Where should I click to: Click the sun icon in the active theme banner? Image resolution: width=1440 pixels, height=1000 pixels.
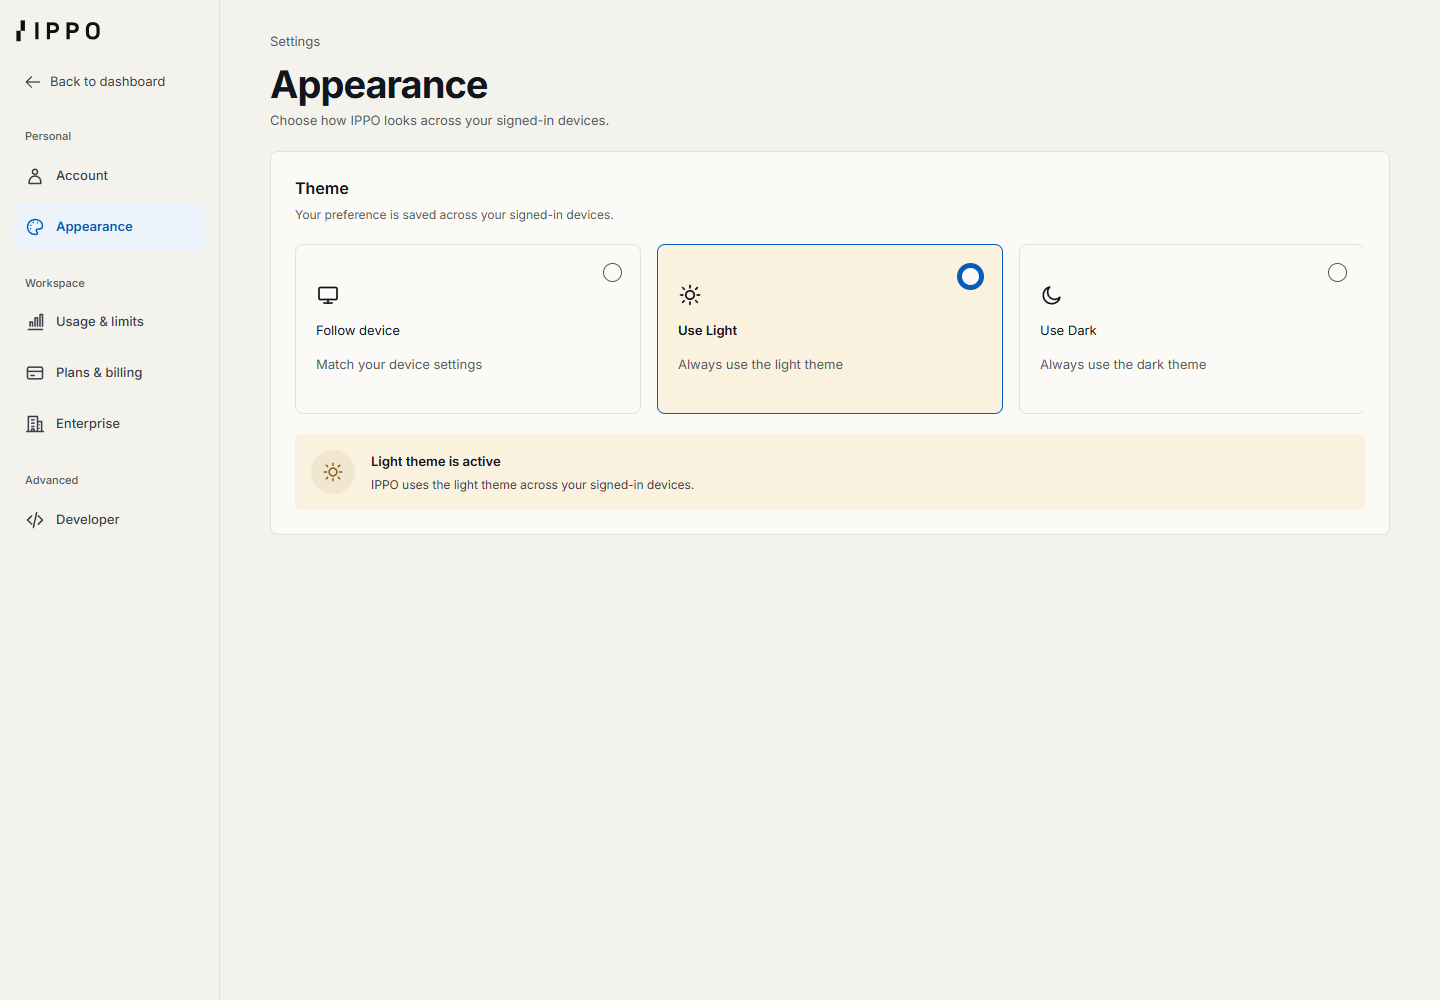coord(333,472)
